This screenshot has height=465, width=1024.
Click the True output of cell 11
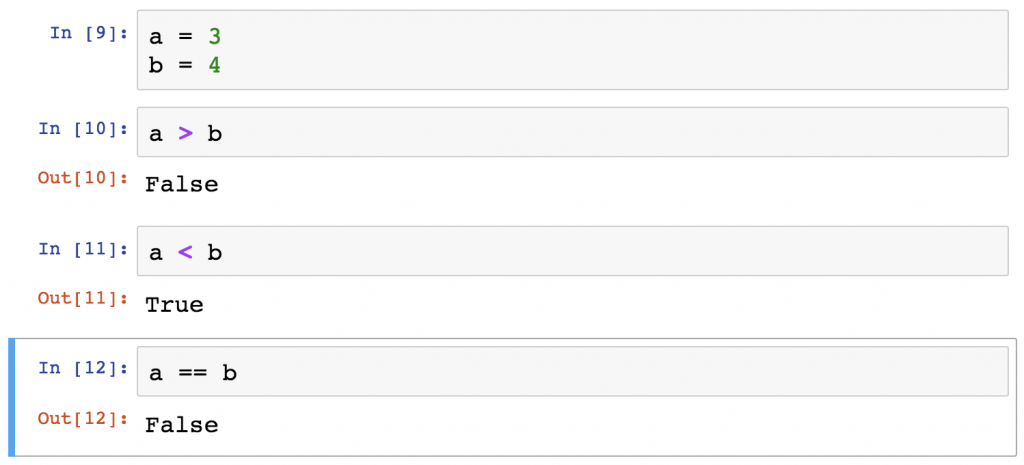click(174, 304)
